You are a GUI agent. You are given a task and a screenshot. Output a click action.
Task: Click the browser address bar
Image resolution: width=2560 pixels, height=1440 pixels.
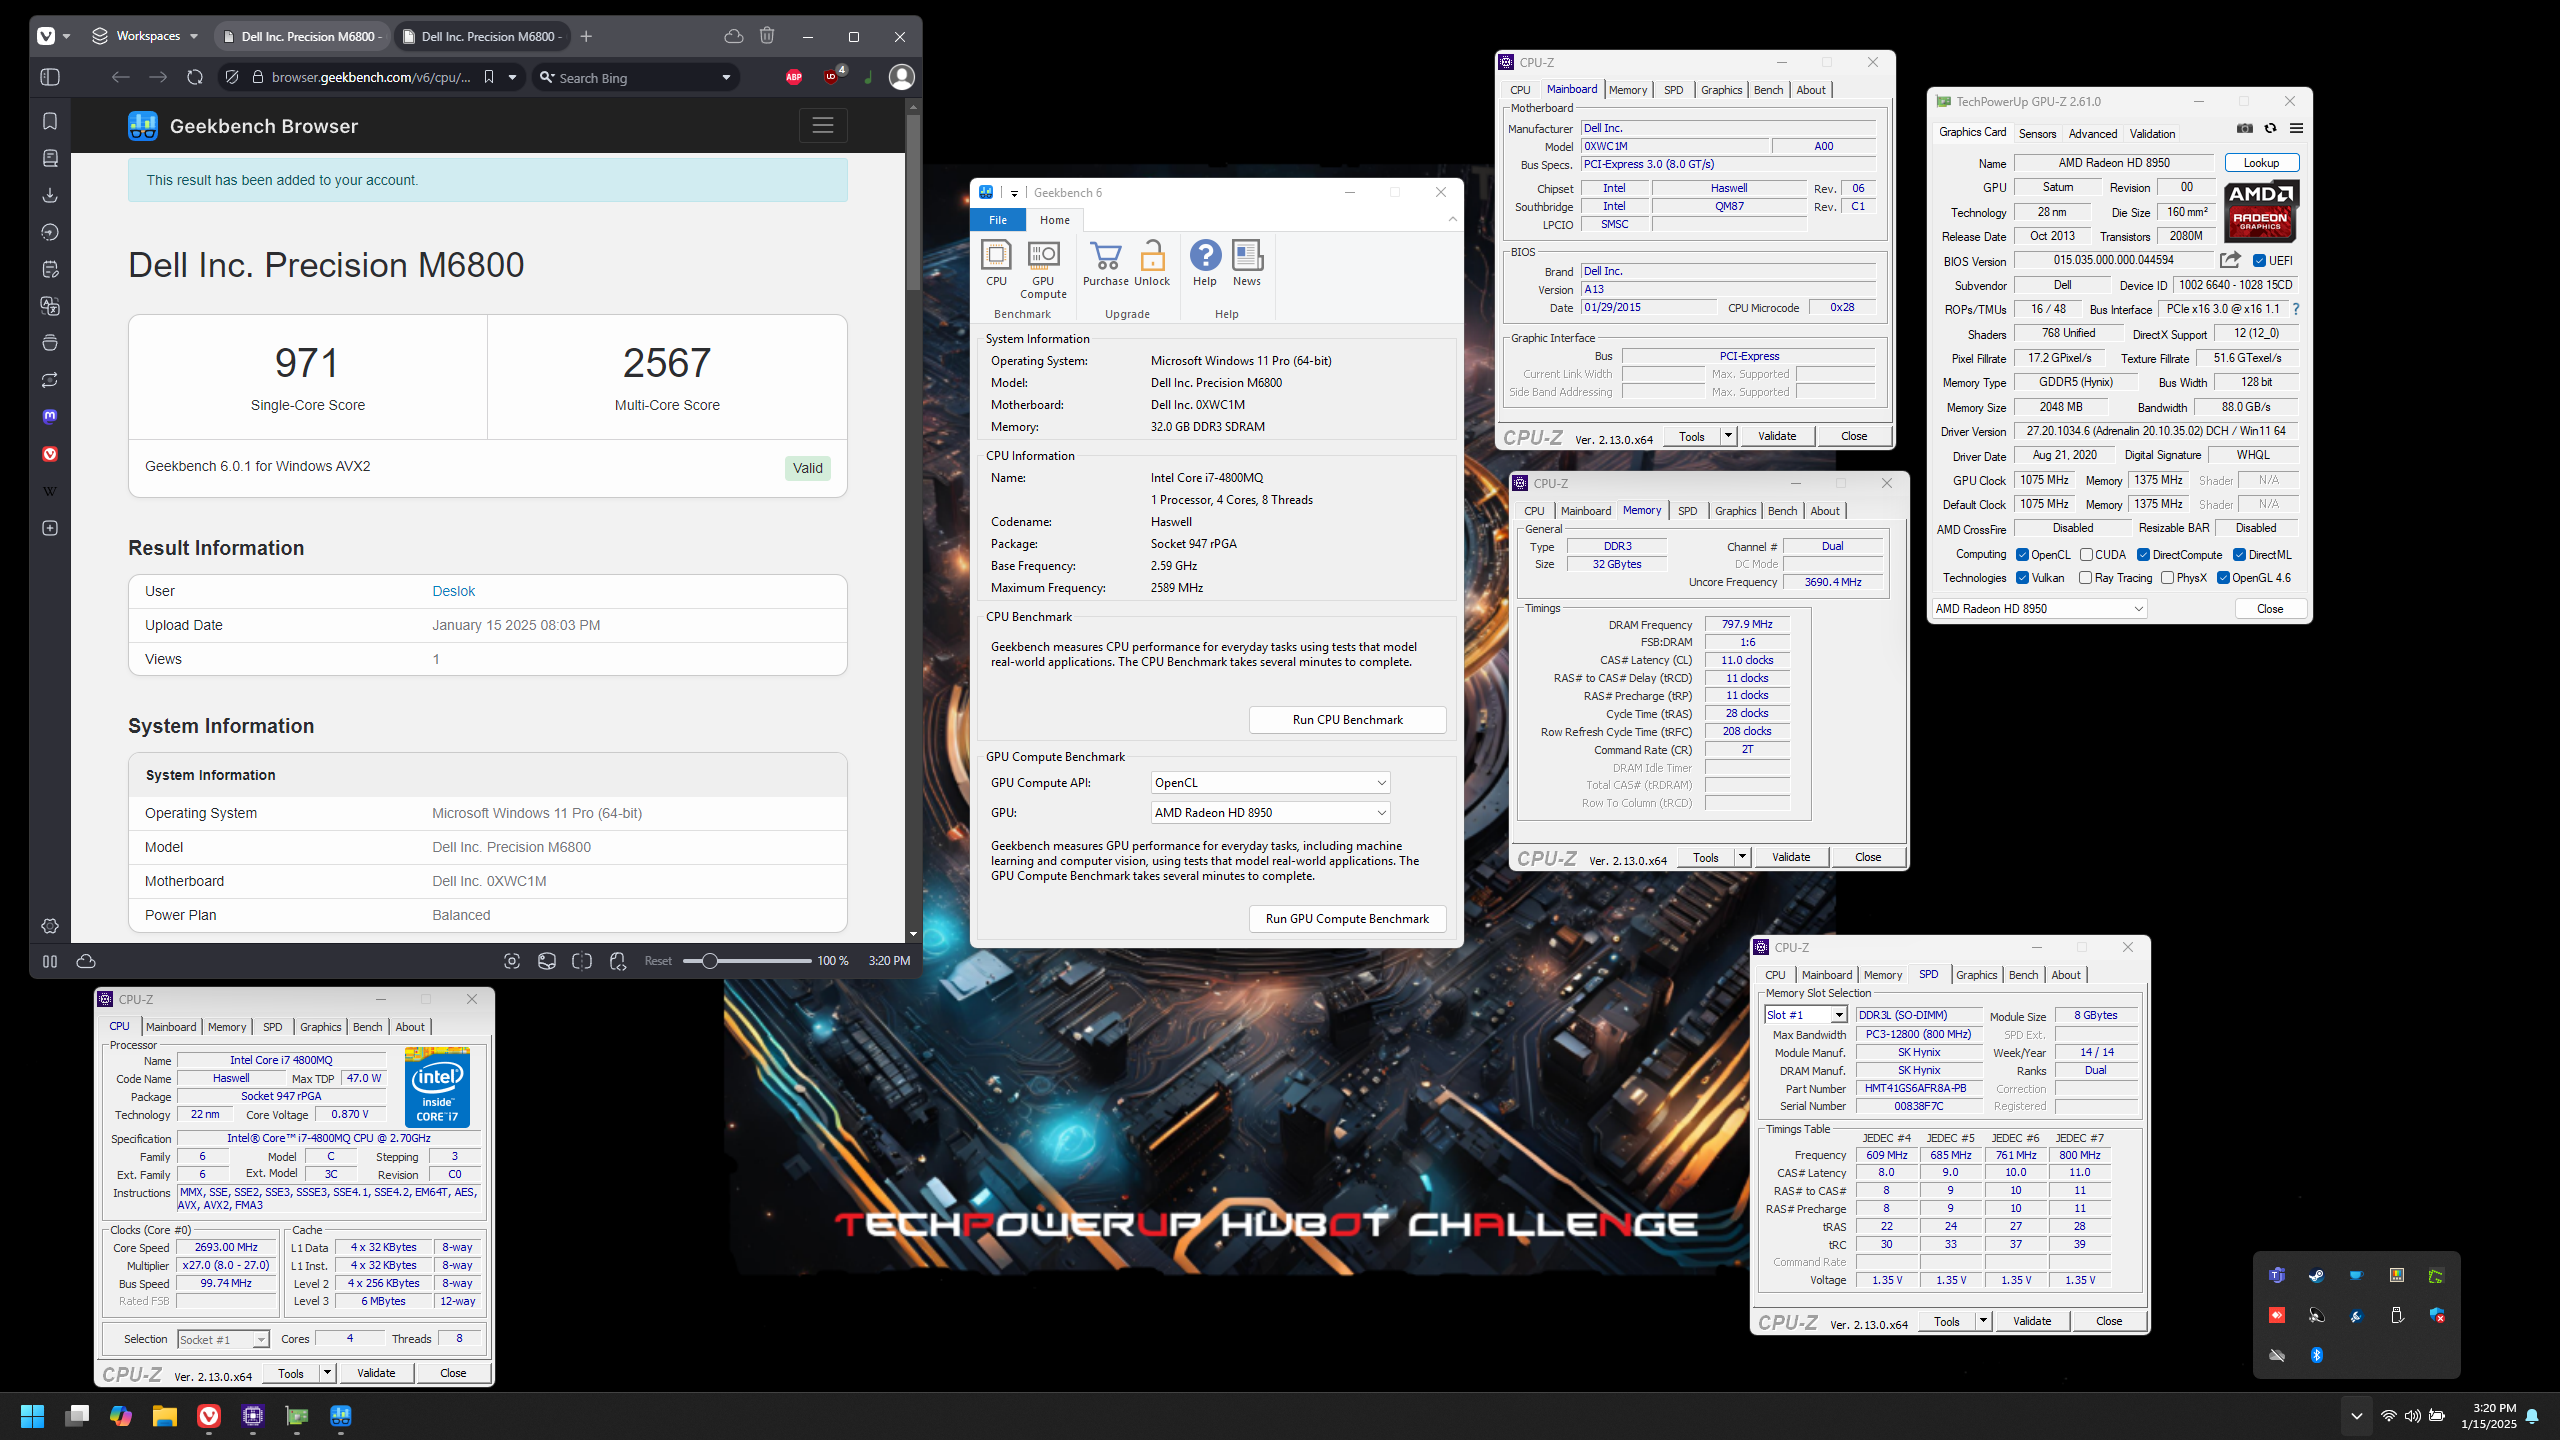[370, 77]
